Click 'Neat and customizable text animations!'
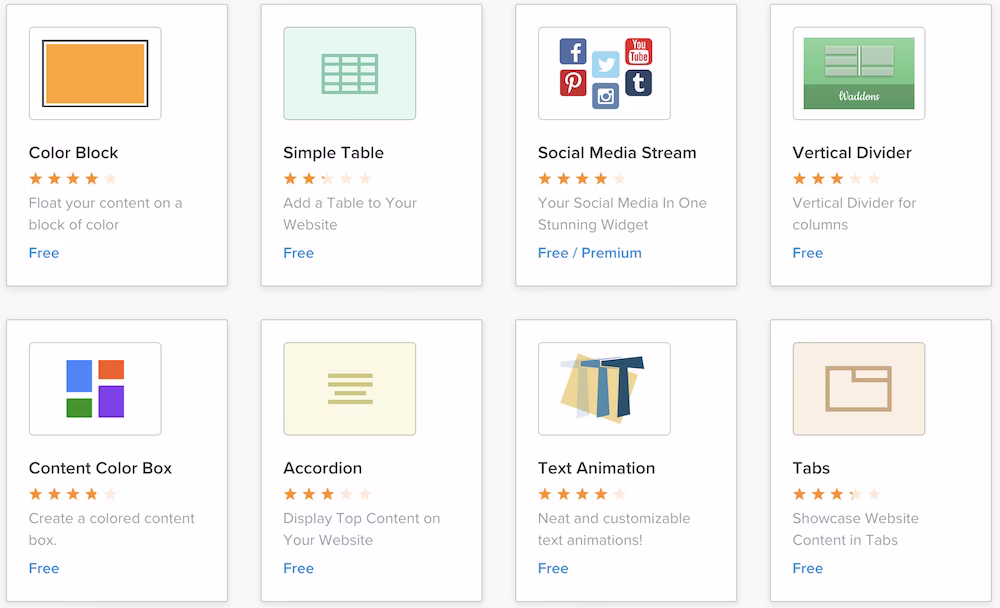This screenshot has width=1000, height=608. (614, 529)
